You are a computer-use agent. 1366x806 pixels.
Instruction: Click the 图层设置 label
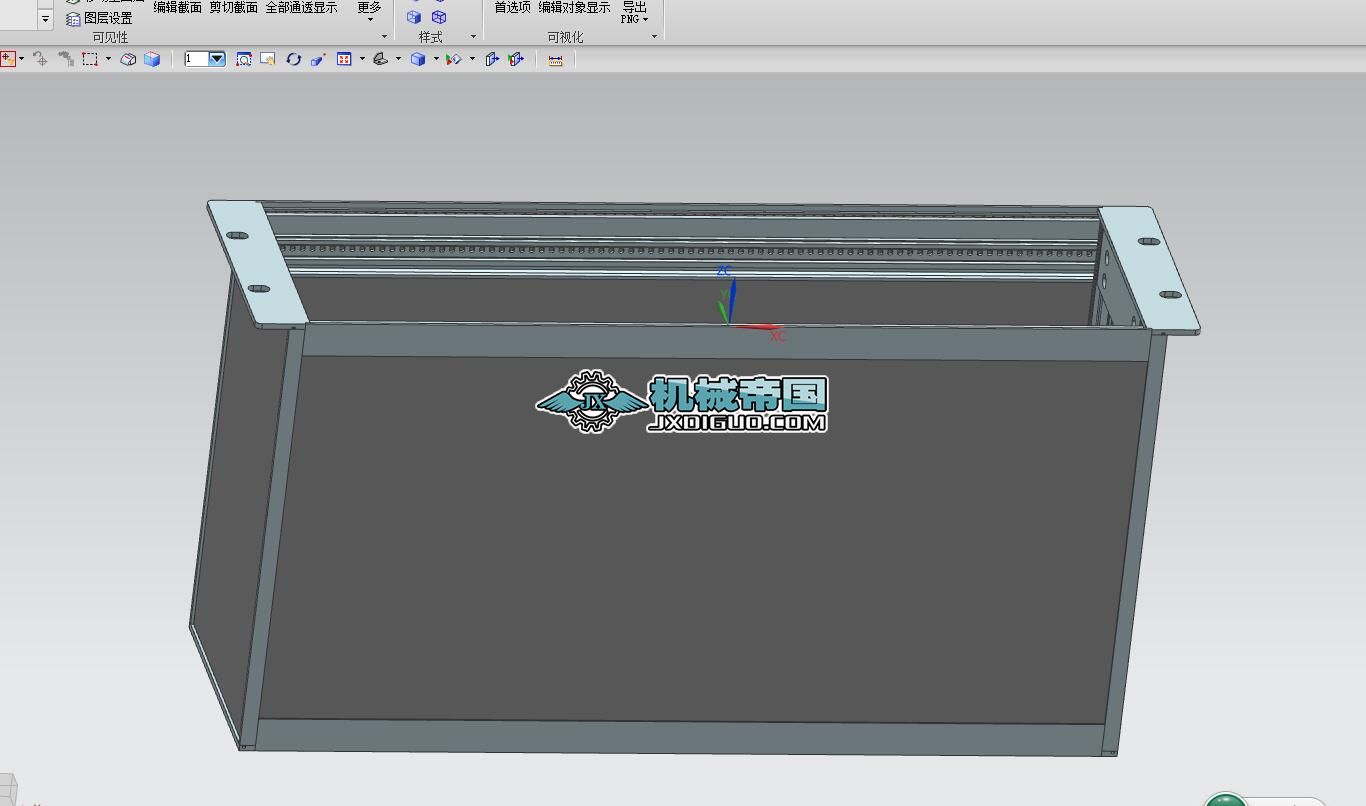[108, 18]
